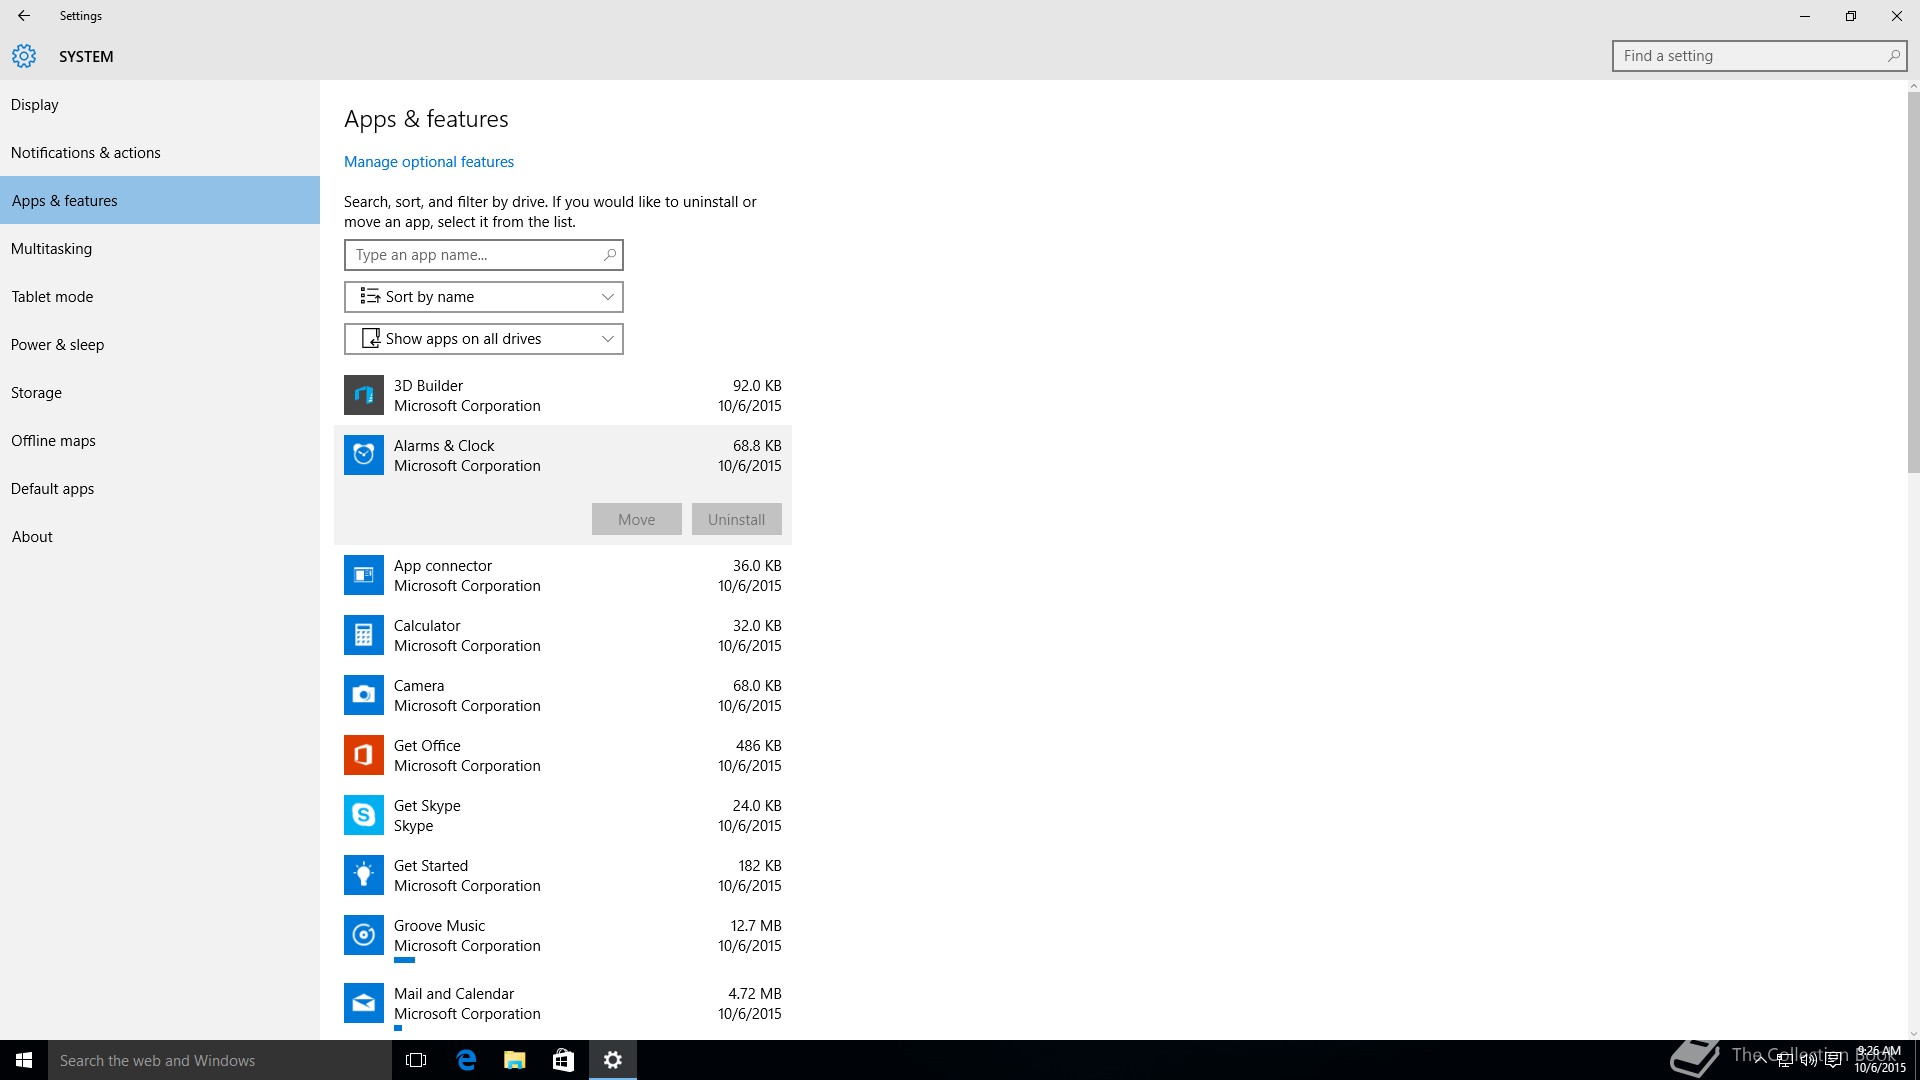Expand the Show apps on all drives dropdown
1920x1080 pixels.
pyautogui.click(x=484, y=339)
